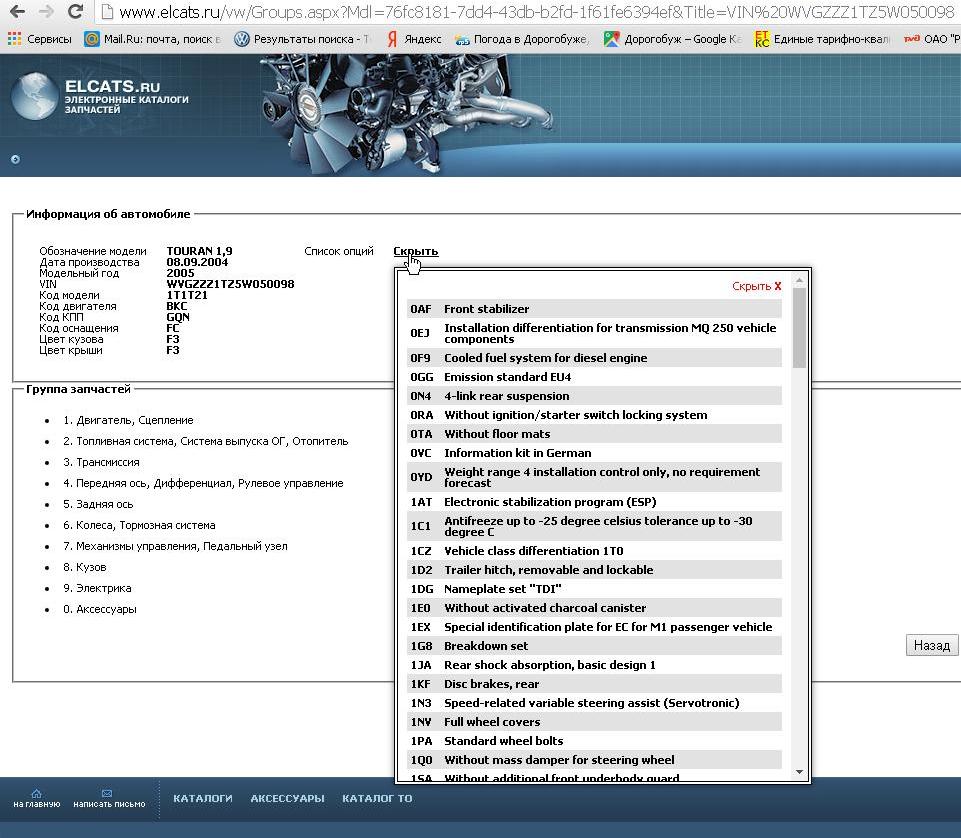Click the browser Forward arrow

pos(46,11)
